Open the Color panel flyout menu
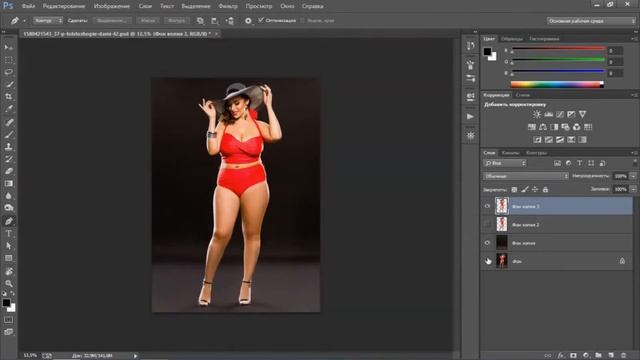This screenshot has height=360, width=640. tap(634, 39)
